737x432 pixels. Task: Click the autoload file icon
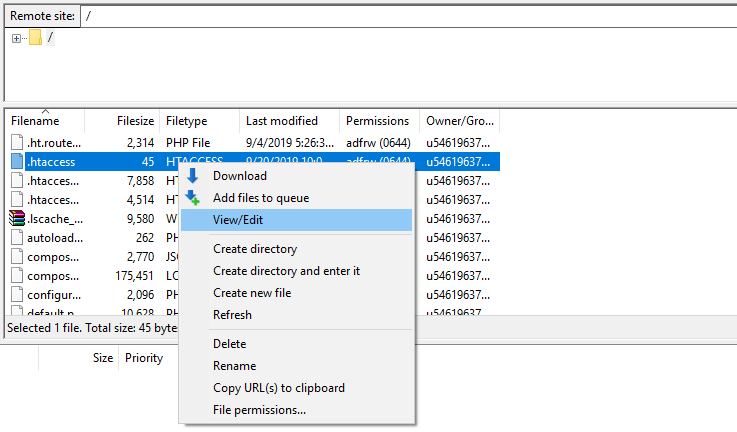tap(17, 238)
